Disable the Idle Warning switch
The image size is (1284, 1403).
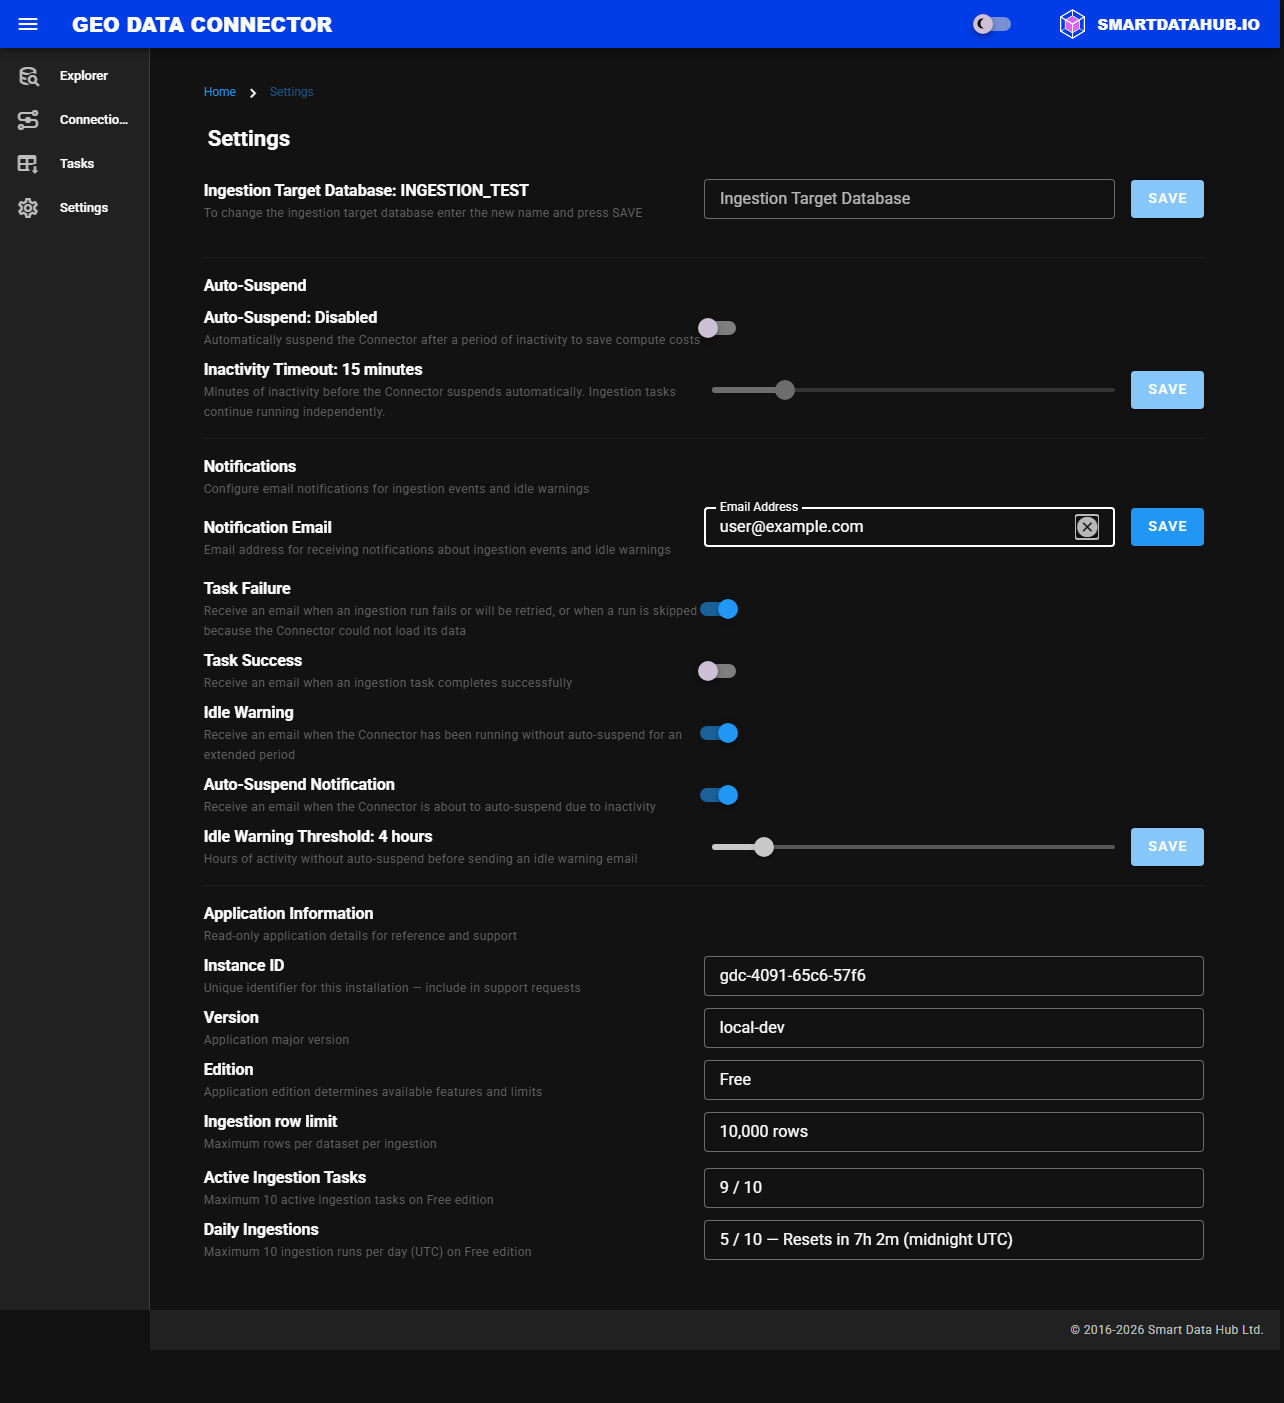pos(719,733)
